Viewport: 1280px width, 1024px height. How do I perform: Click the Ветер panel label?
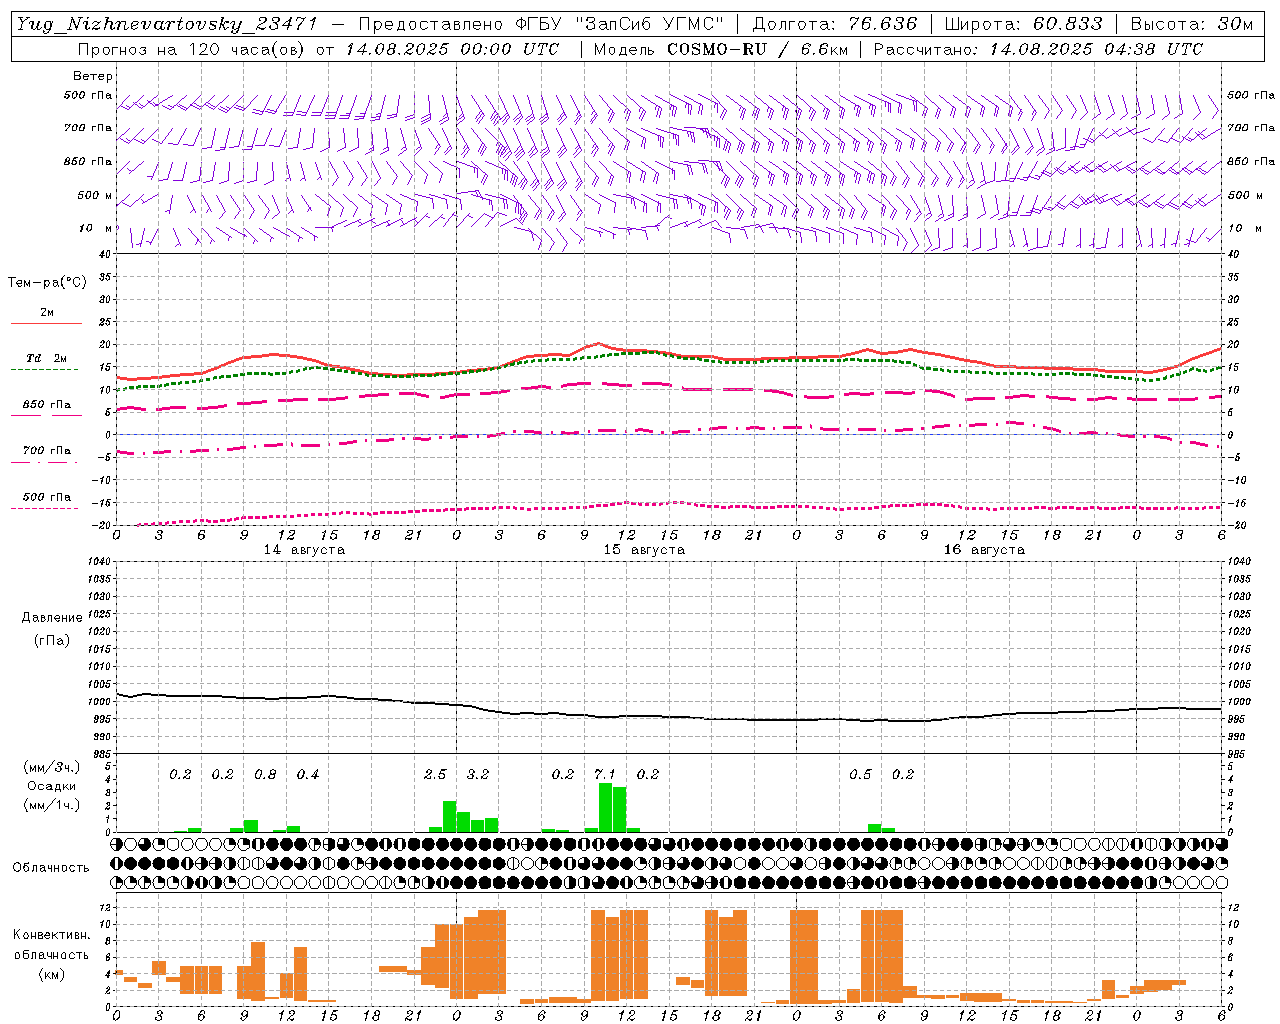click(x=93, y=76)
